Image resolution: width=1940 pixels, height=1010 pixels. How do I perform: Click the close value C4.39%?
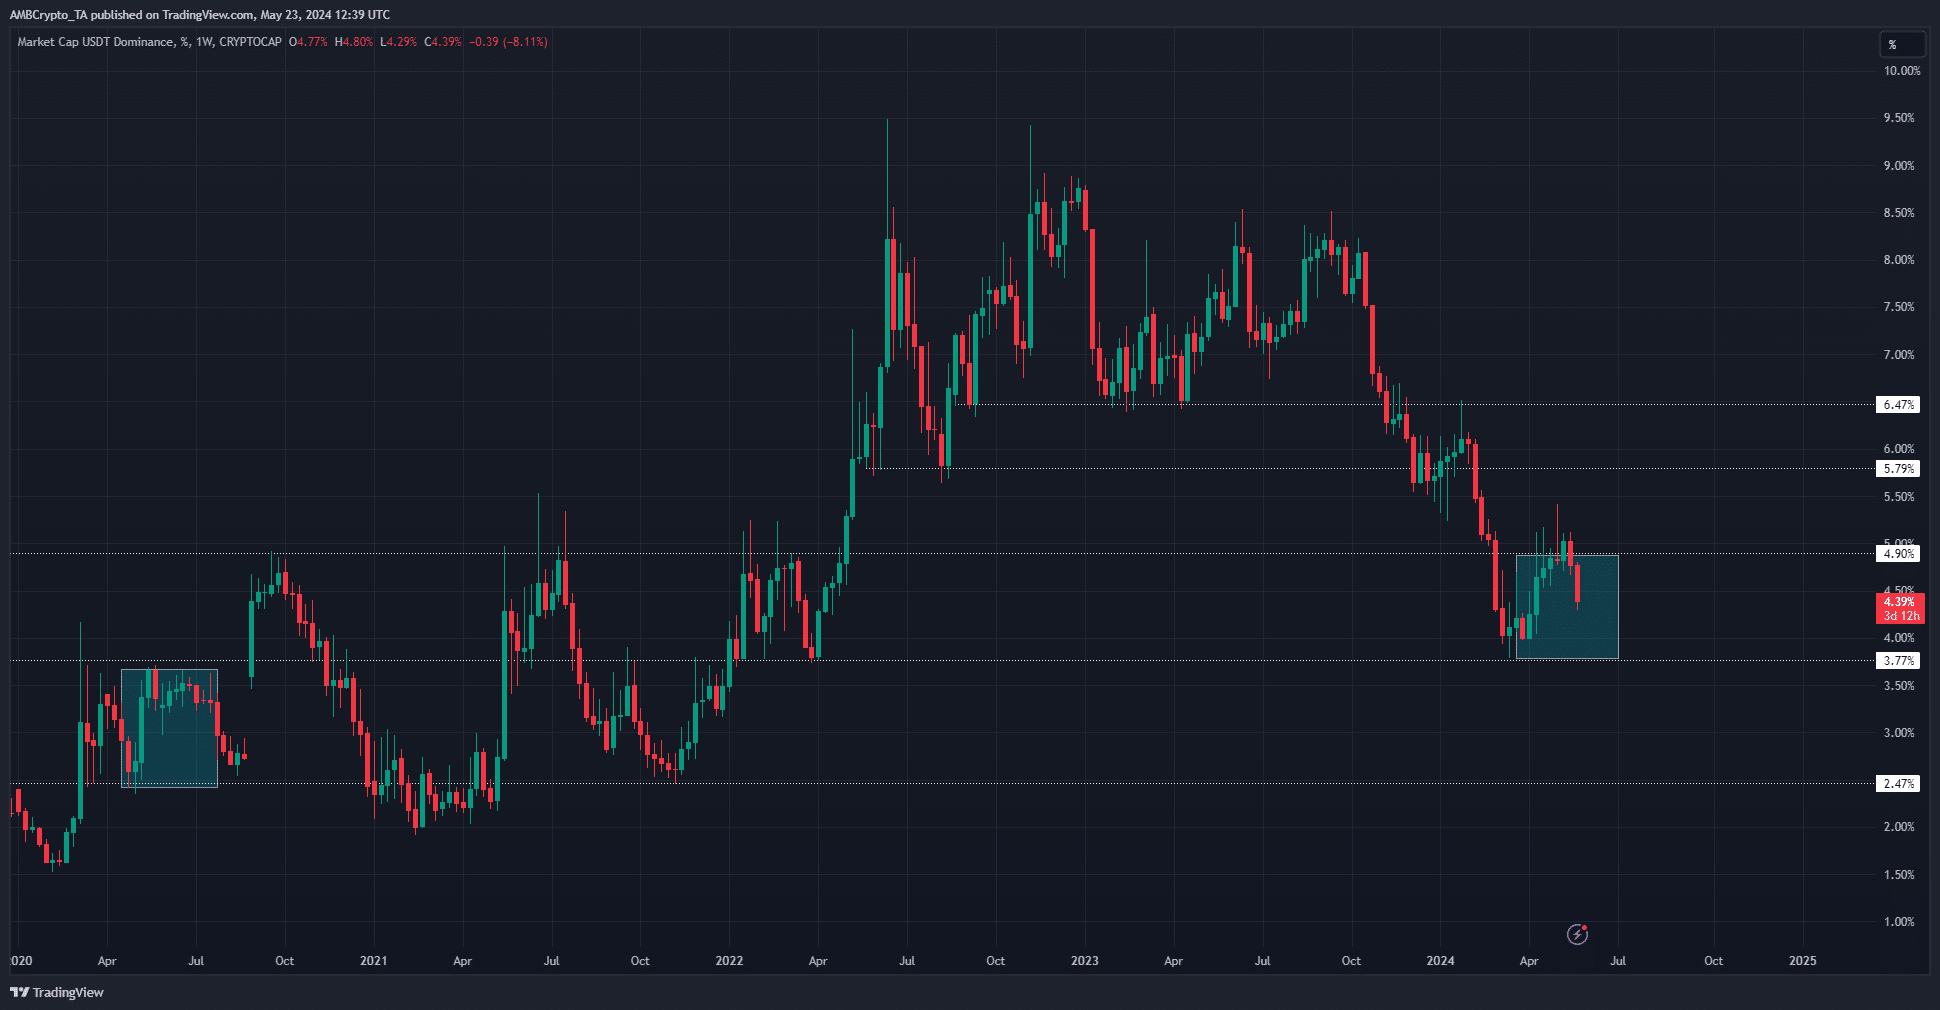click(443, 42)
